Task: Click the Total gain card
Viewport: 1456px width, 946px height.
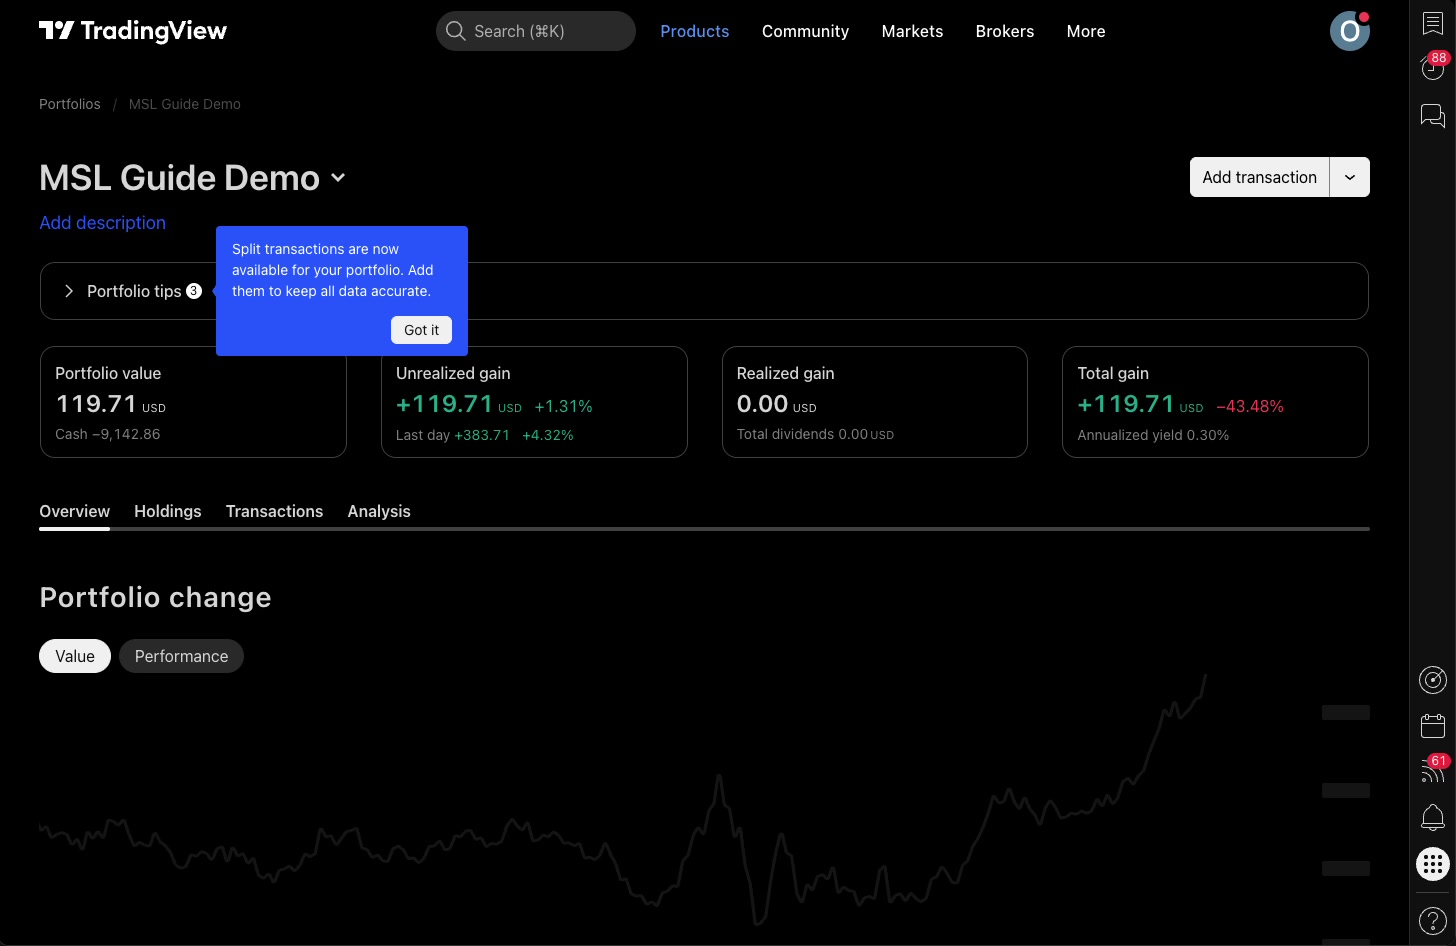Action: coord(1215,402)
